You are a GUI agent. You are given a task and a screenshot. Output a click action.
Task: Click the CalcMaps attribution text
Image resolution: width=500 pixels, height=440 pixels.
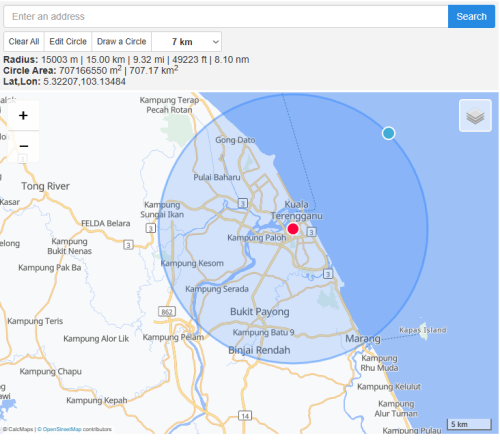[19, 429]
